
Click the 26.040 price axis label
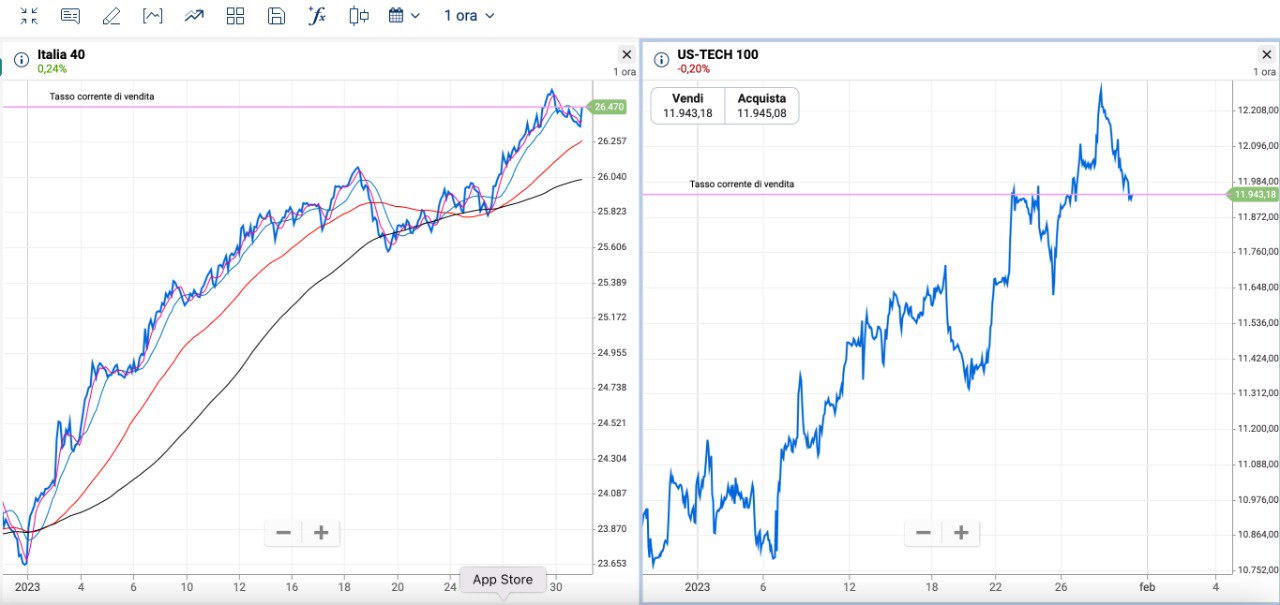point(611,177)
